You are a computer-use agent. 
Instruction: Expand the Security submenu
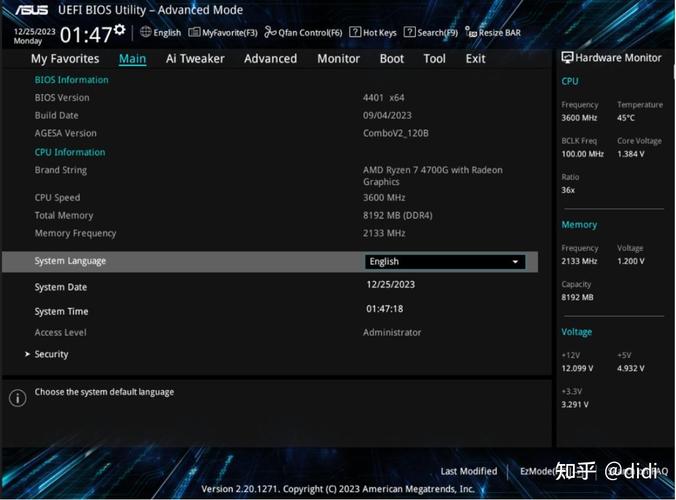click(51, 354)
